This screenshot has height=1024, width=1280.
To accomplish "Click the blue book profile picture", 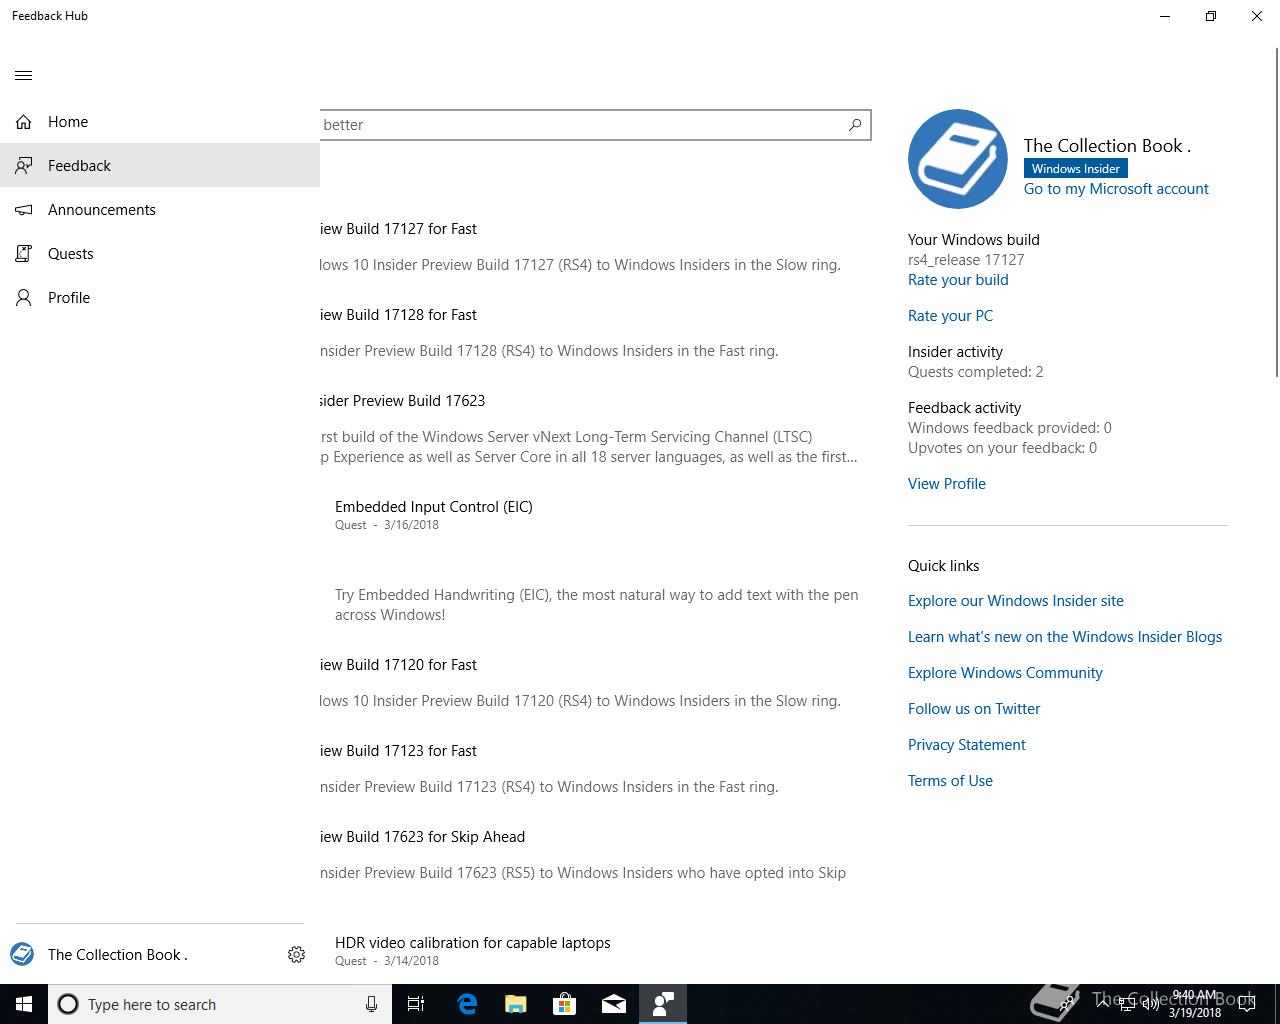I will point(958,159).
